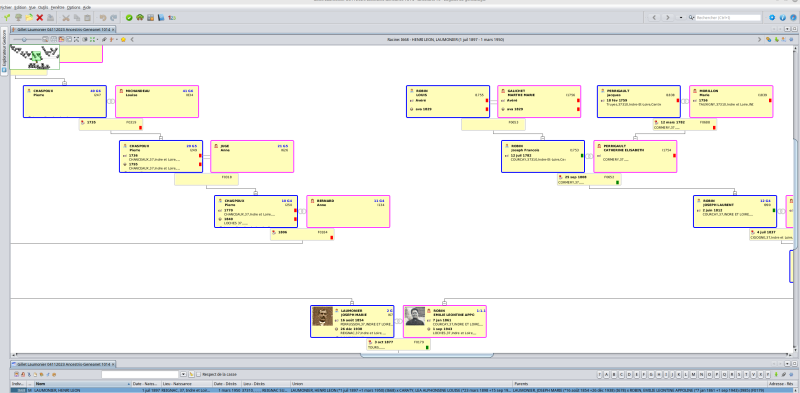Select the Laumonier Joseph Marie person box
Screen dimensions: 800x393
coord(352,322)
